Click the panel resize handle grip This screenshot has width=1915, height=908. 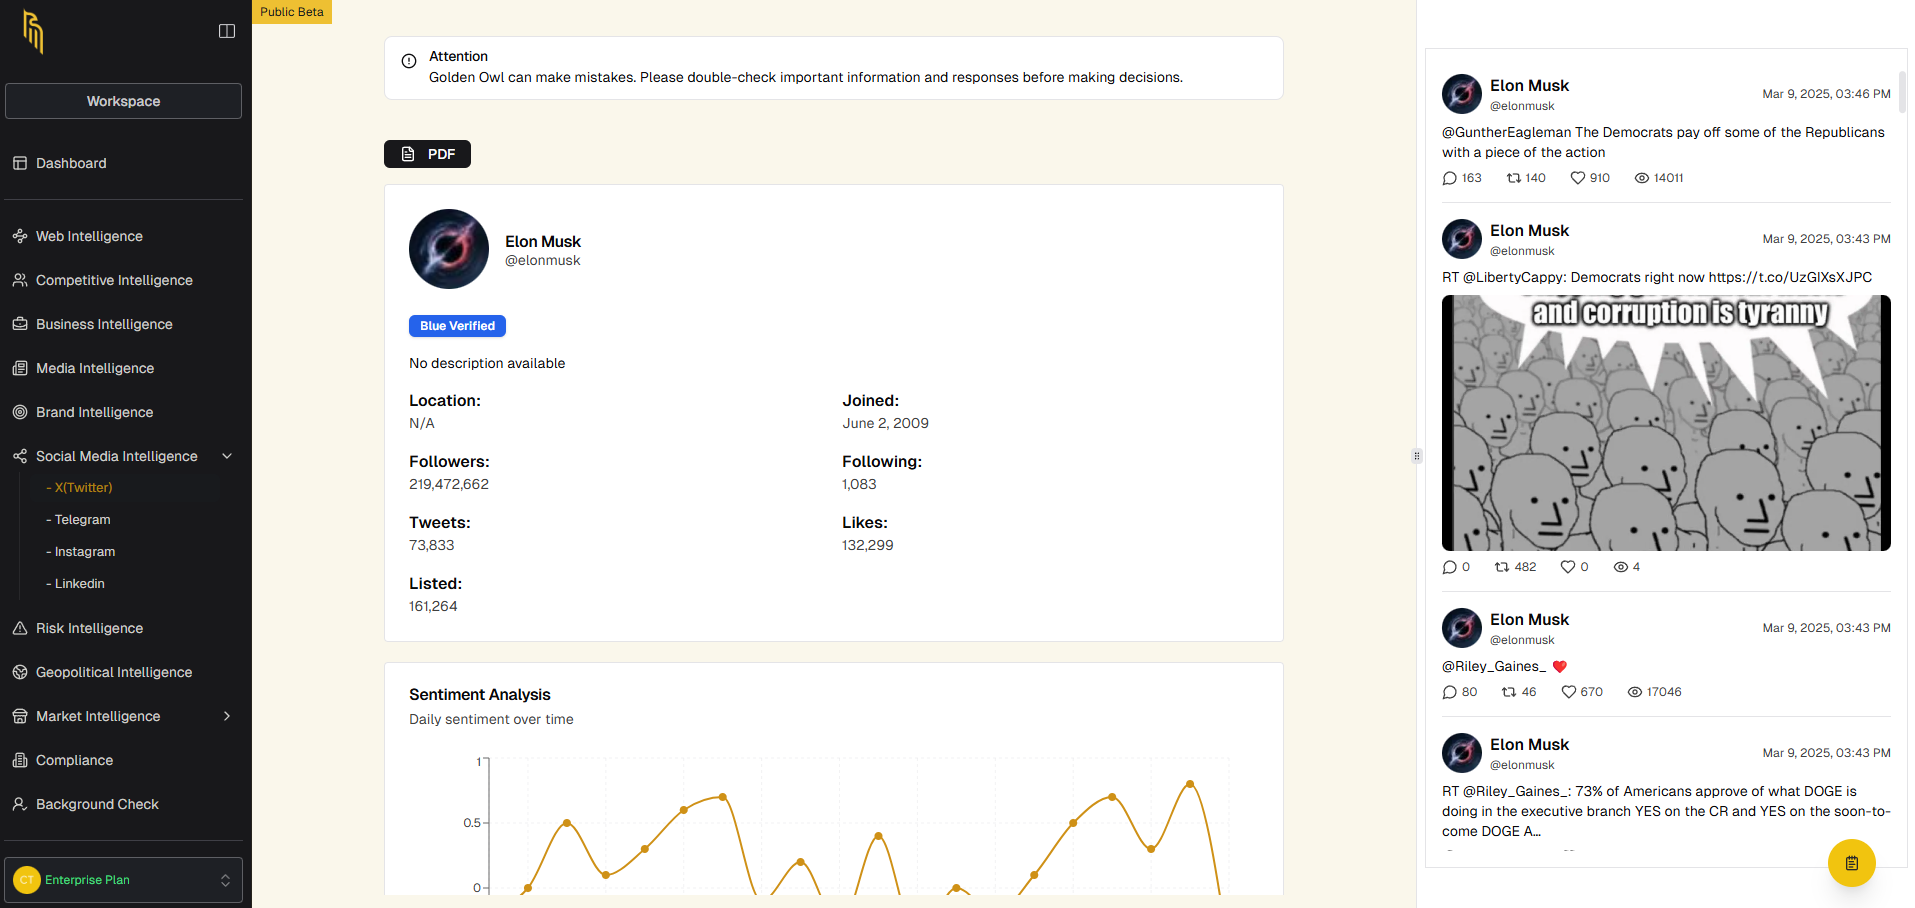tap(1417, 456)
